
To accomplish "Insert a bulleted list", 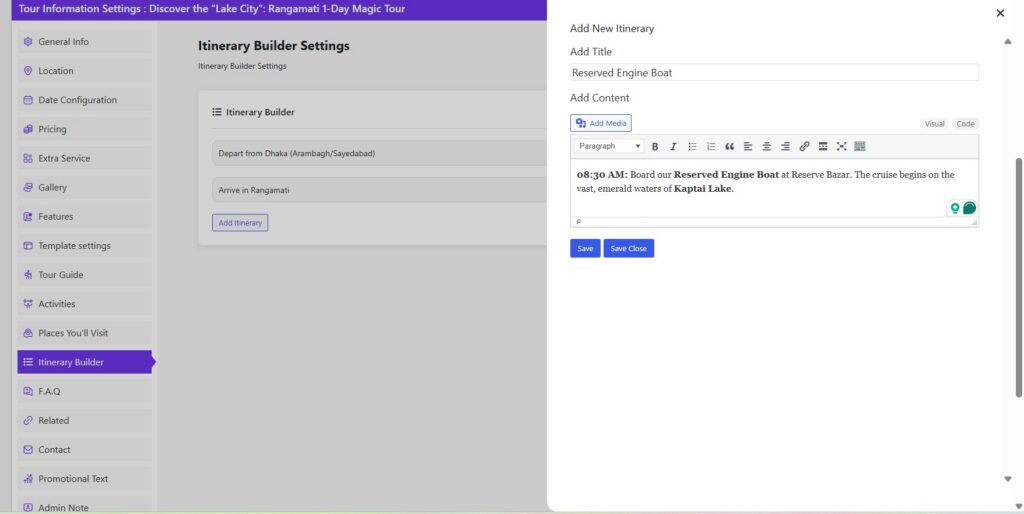I will 692,146.
